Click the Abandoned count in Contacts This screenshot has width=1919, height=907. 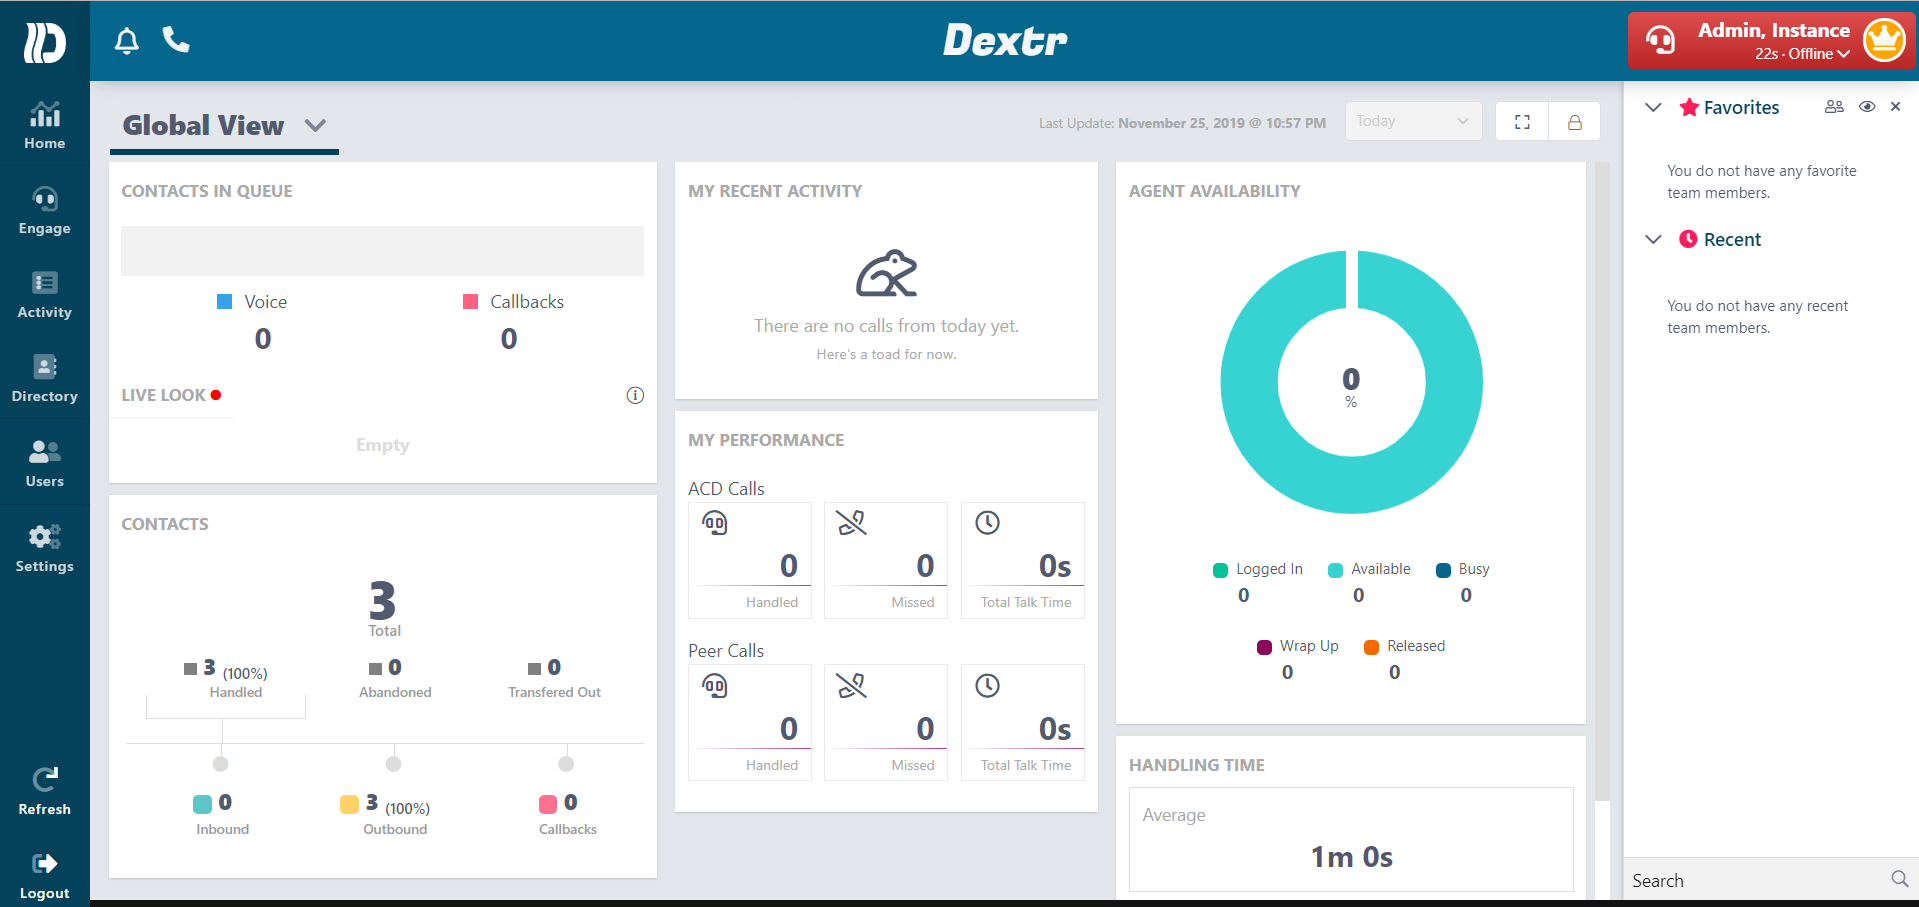coord(395,667)
